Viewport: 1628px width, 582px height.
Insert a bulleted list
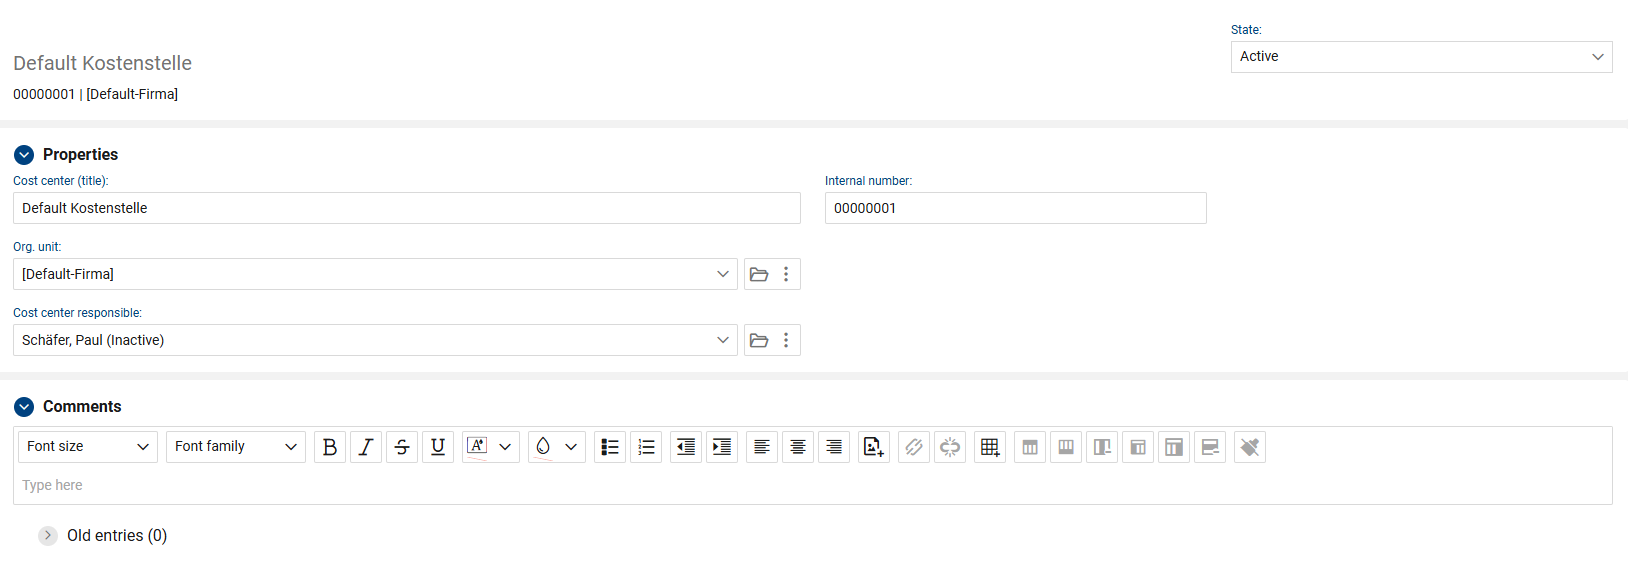pos(610,447)
